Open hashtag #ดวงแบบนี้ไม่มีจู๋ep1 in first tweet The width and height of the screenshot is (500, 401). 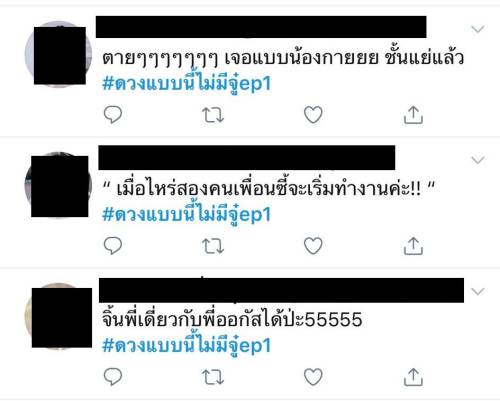point(186,83)
